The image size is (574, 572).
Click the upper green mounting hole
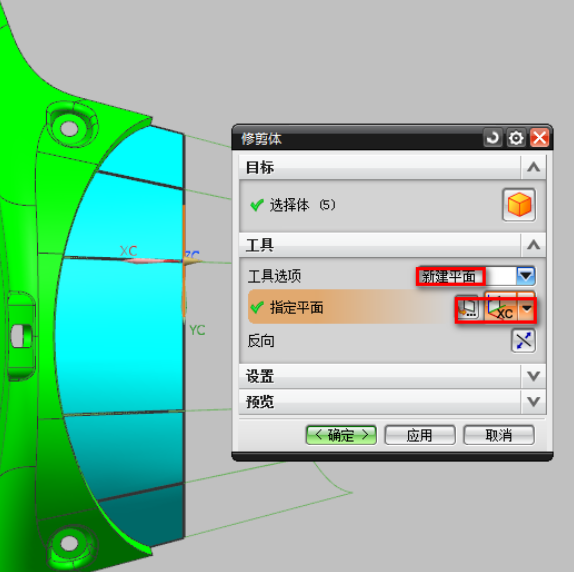point(69,128)
